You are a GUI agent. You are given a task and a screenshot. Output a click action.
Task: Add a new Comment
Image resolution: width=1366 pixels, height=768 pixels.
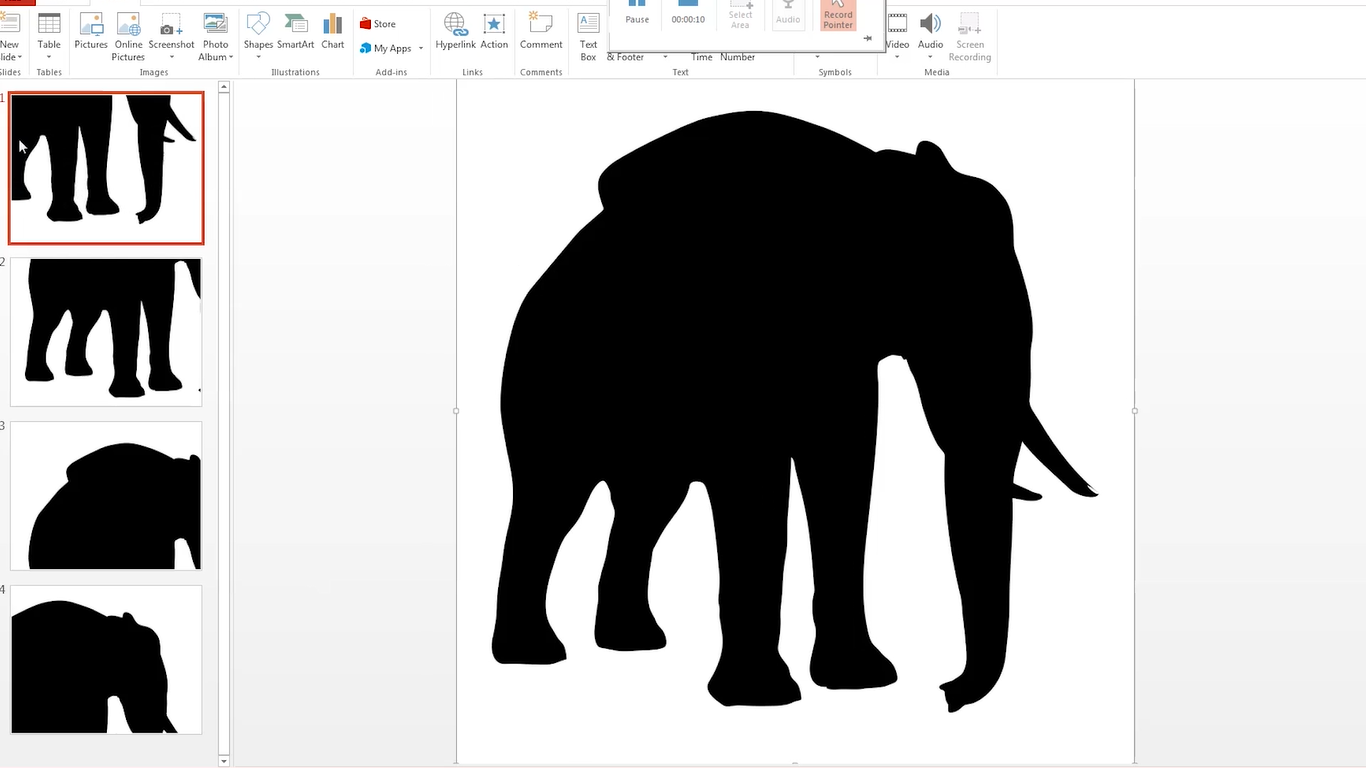point(541,32)
